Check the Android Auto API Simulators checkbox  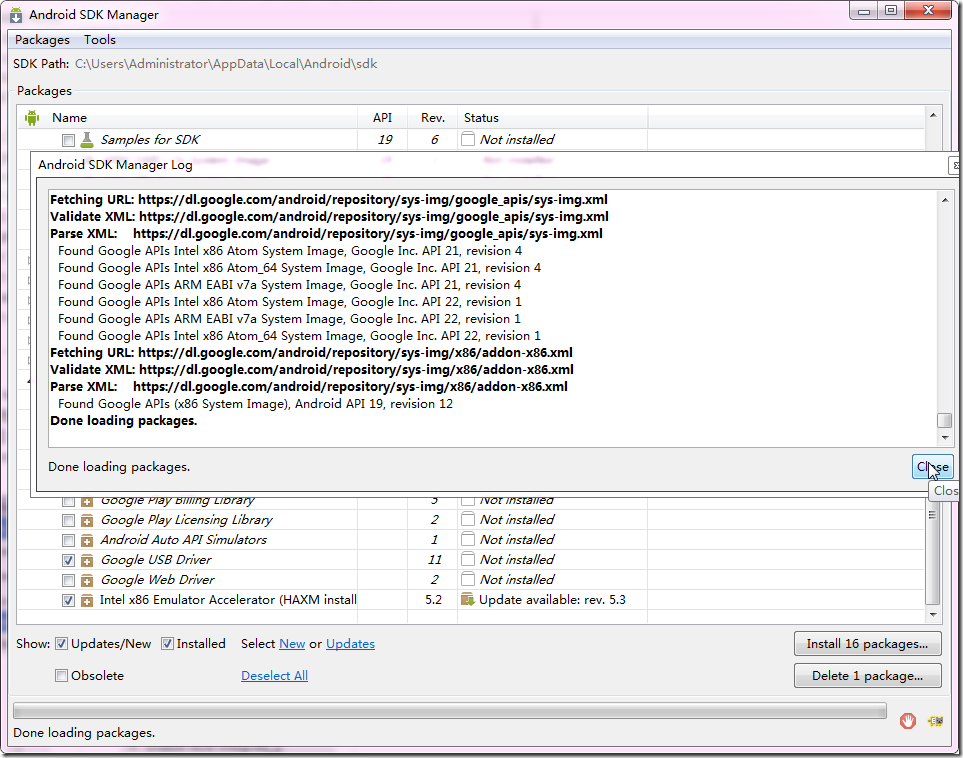68,541
